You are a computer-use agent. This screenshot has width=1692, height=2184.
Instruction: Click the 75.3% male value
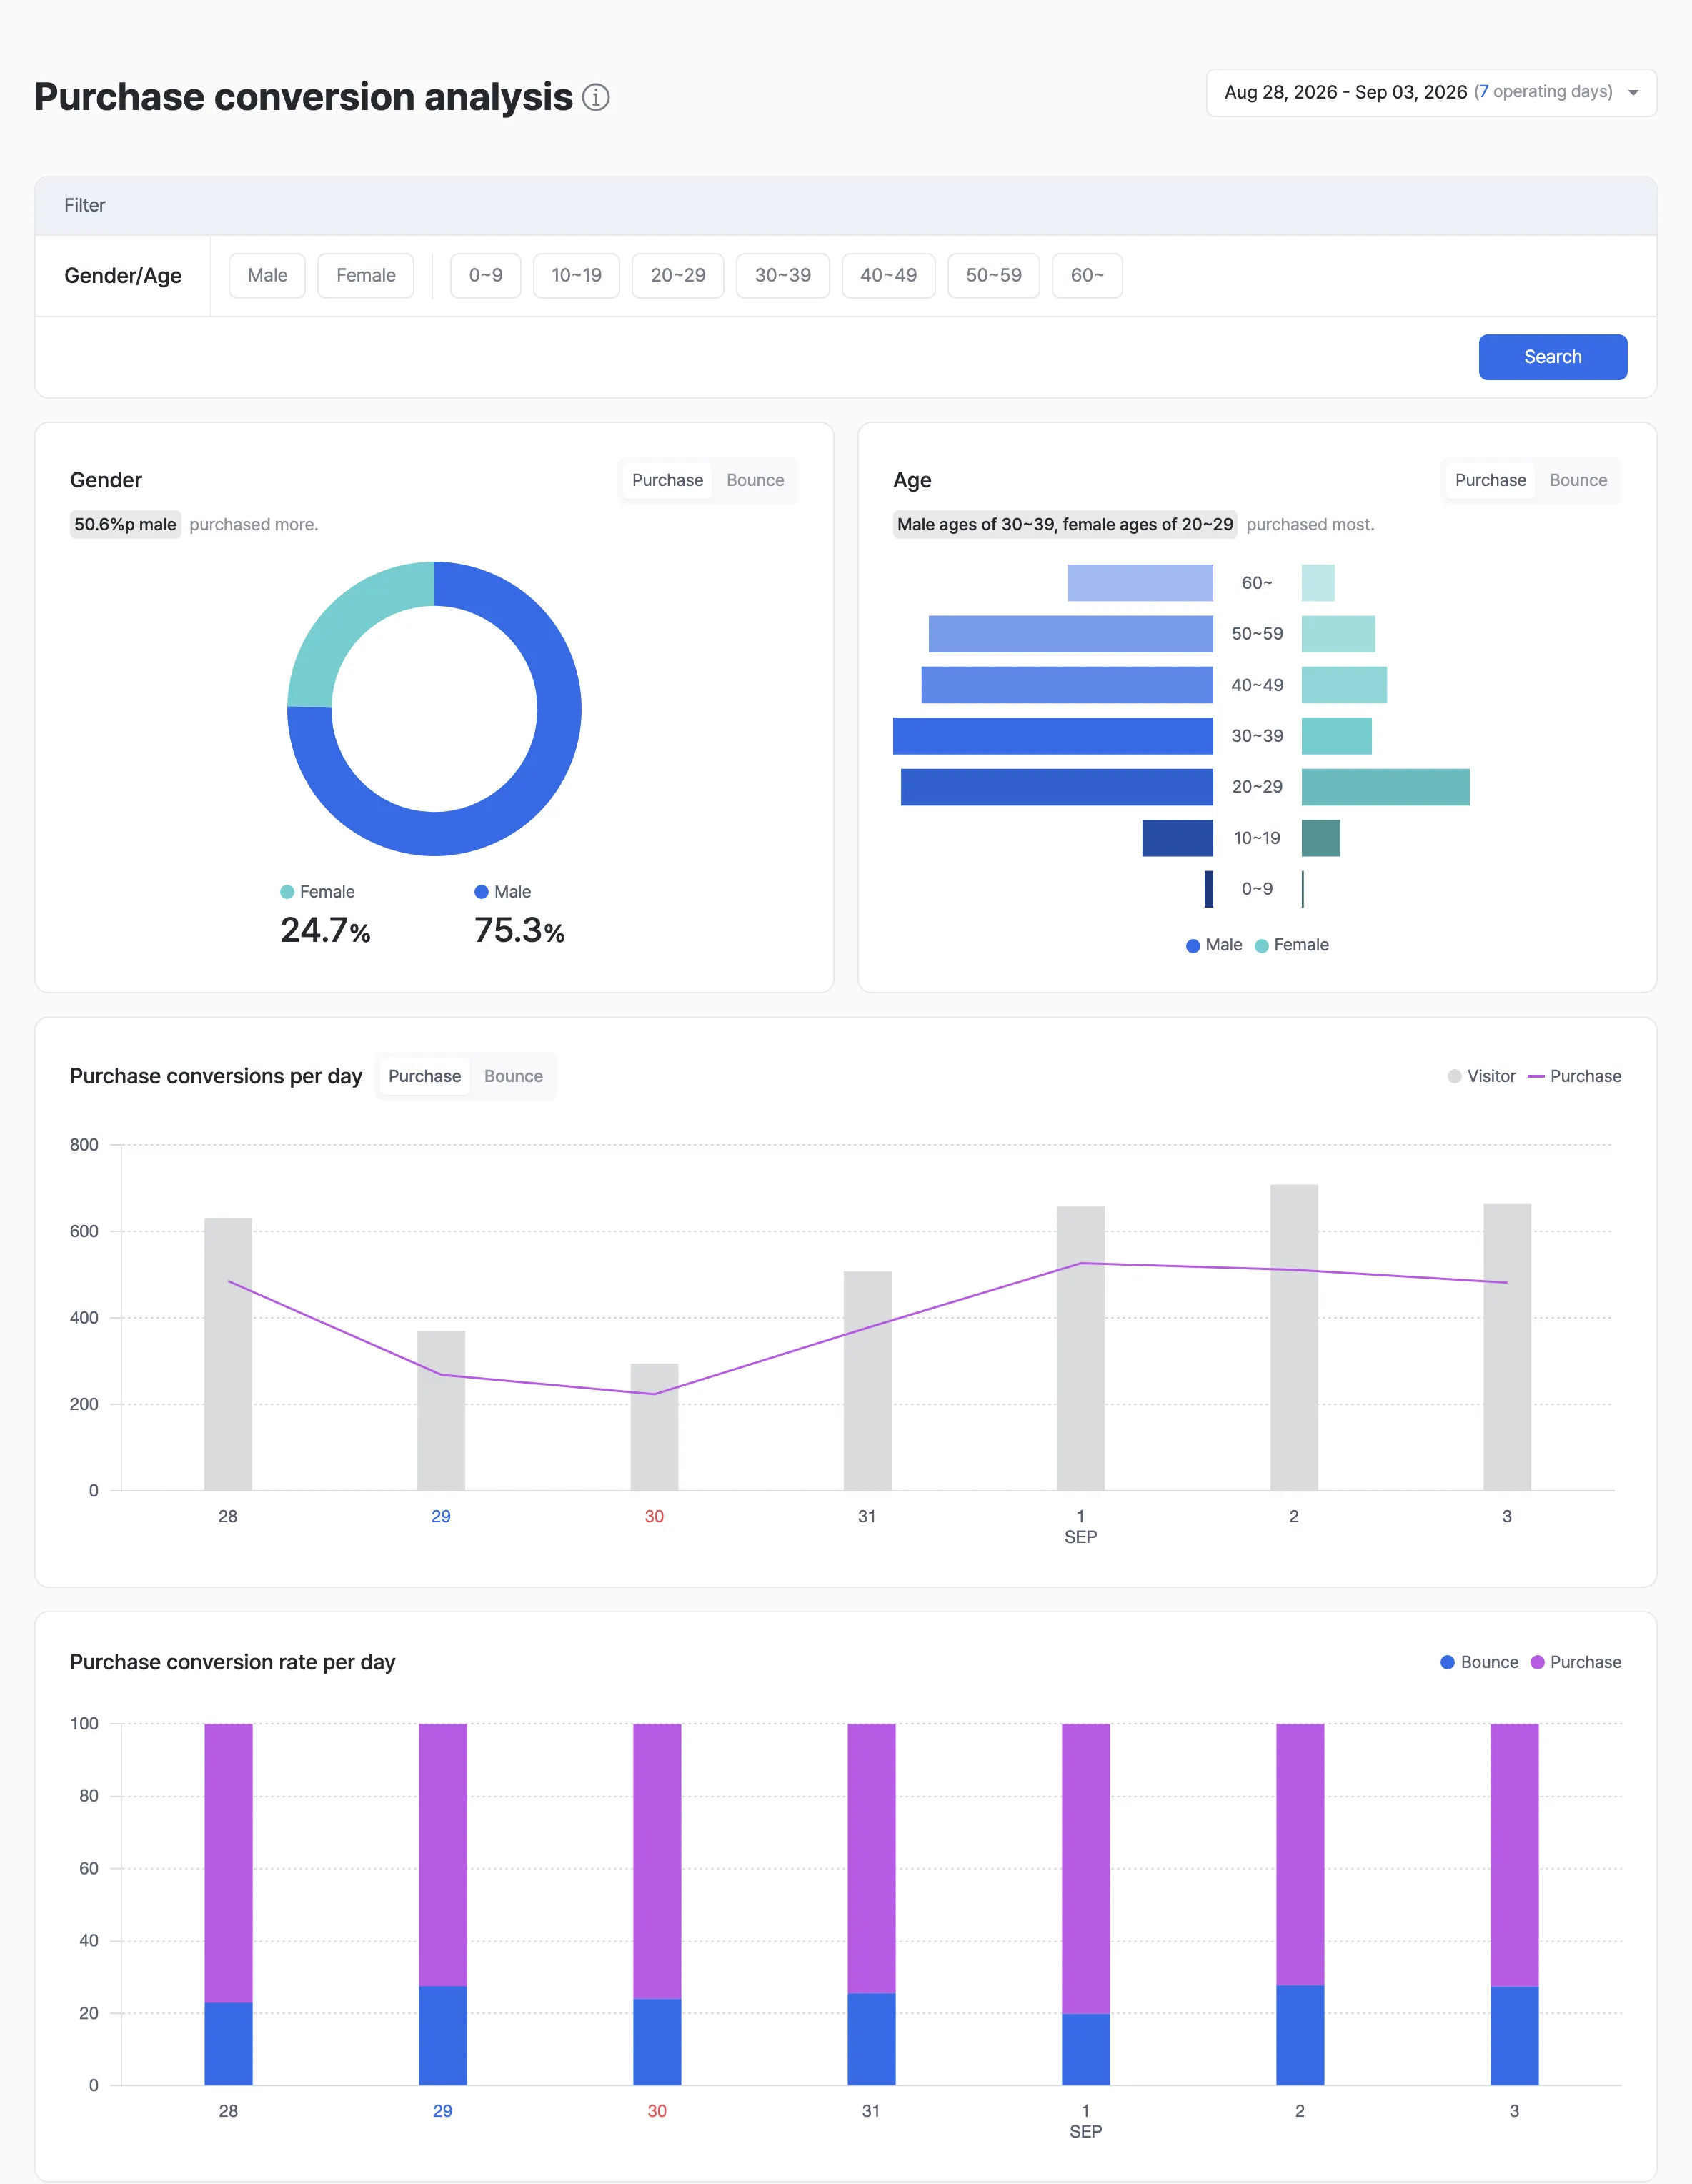520,931
